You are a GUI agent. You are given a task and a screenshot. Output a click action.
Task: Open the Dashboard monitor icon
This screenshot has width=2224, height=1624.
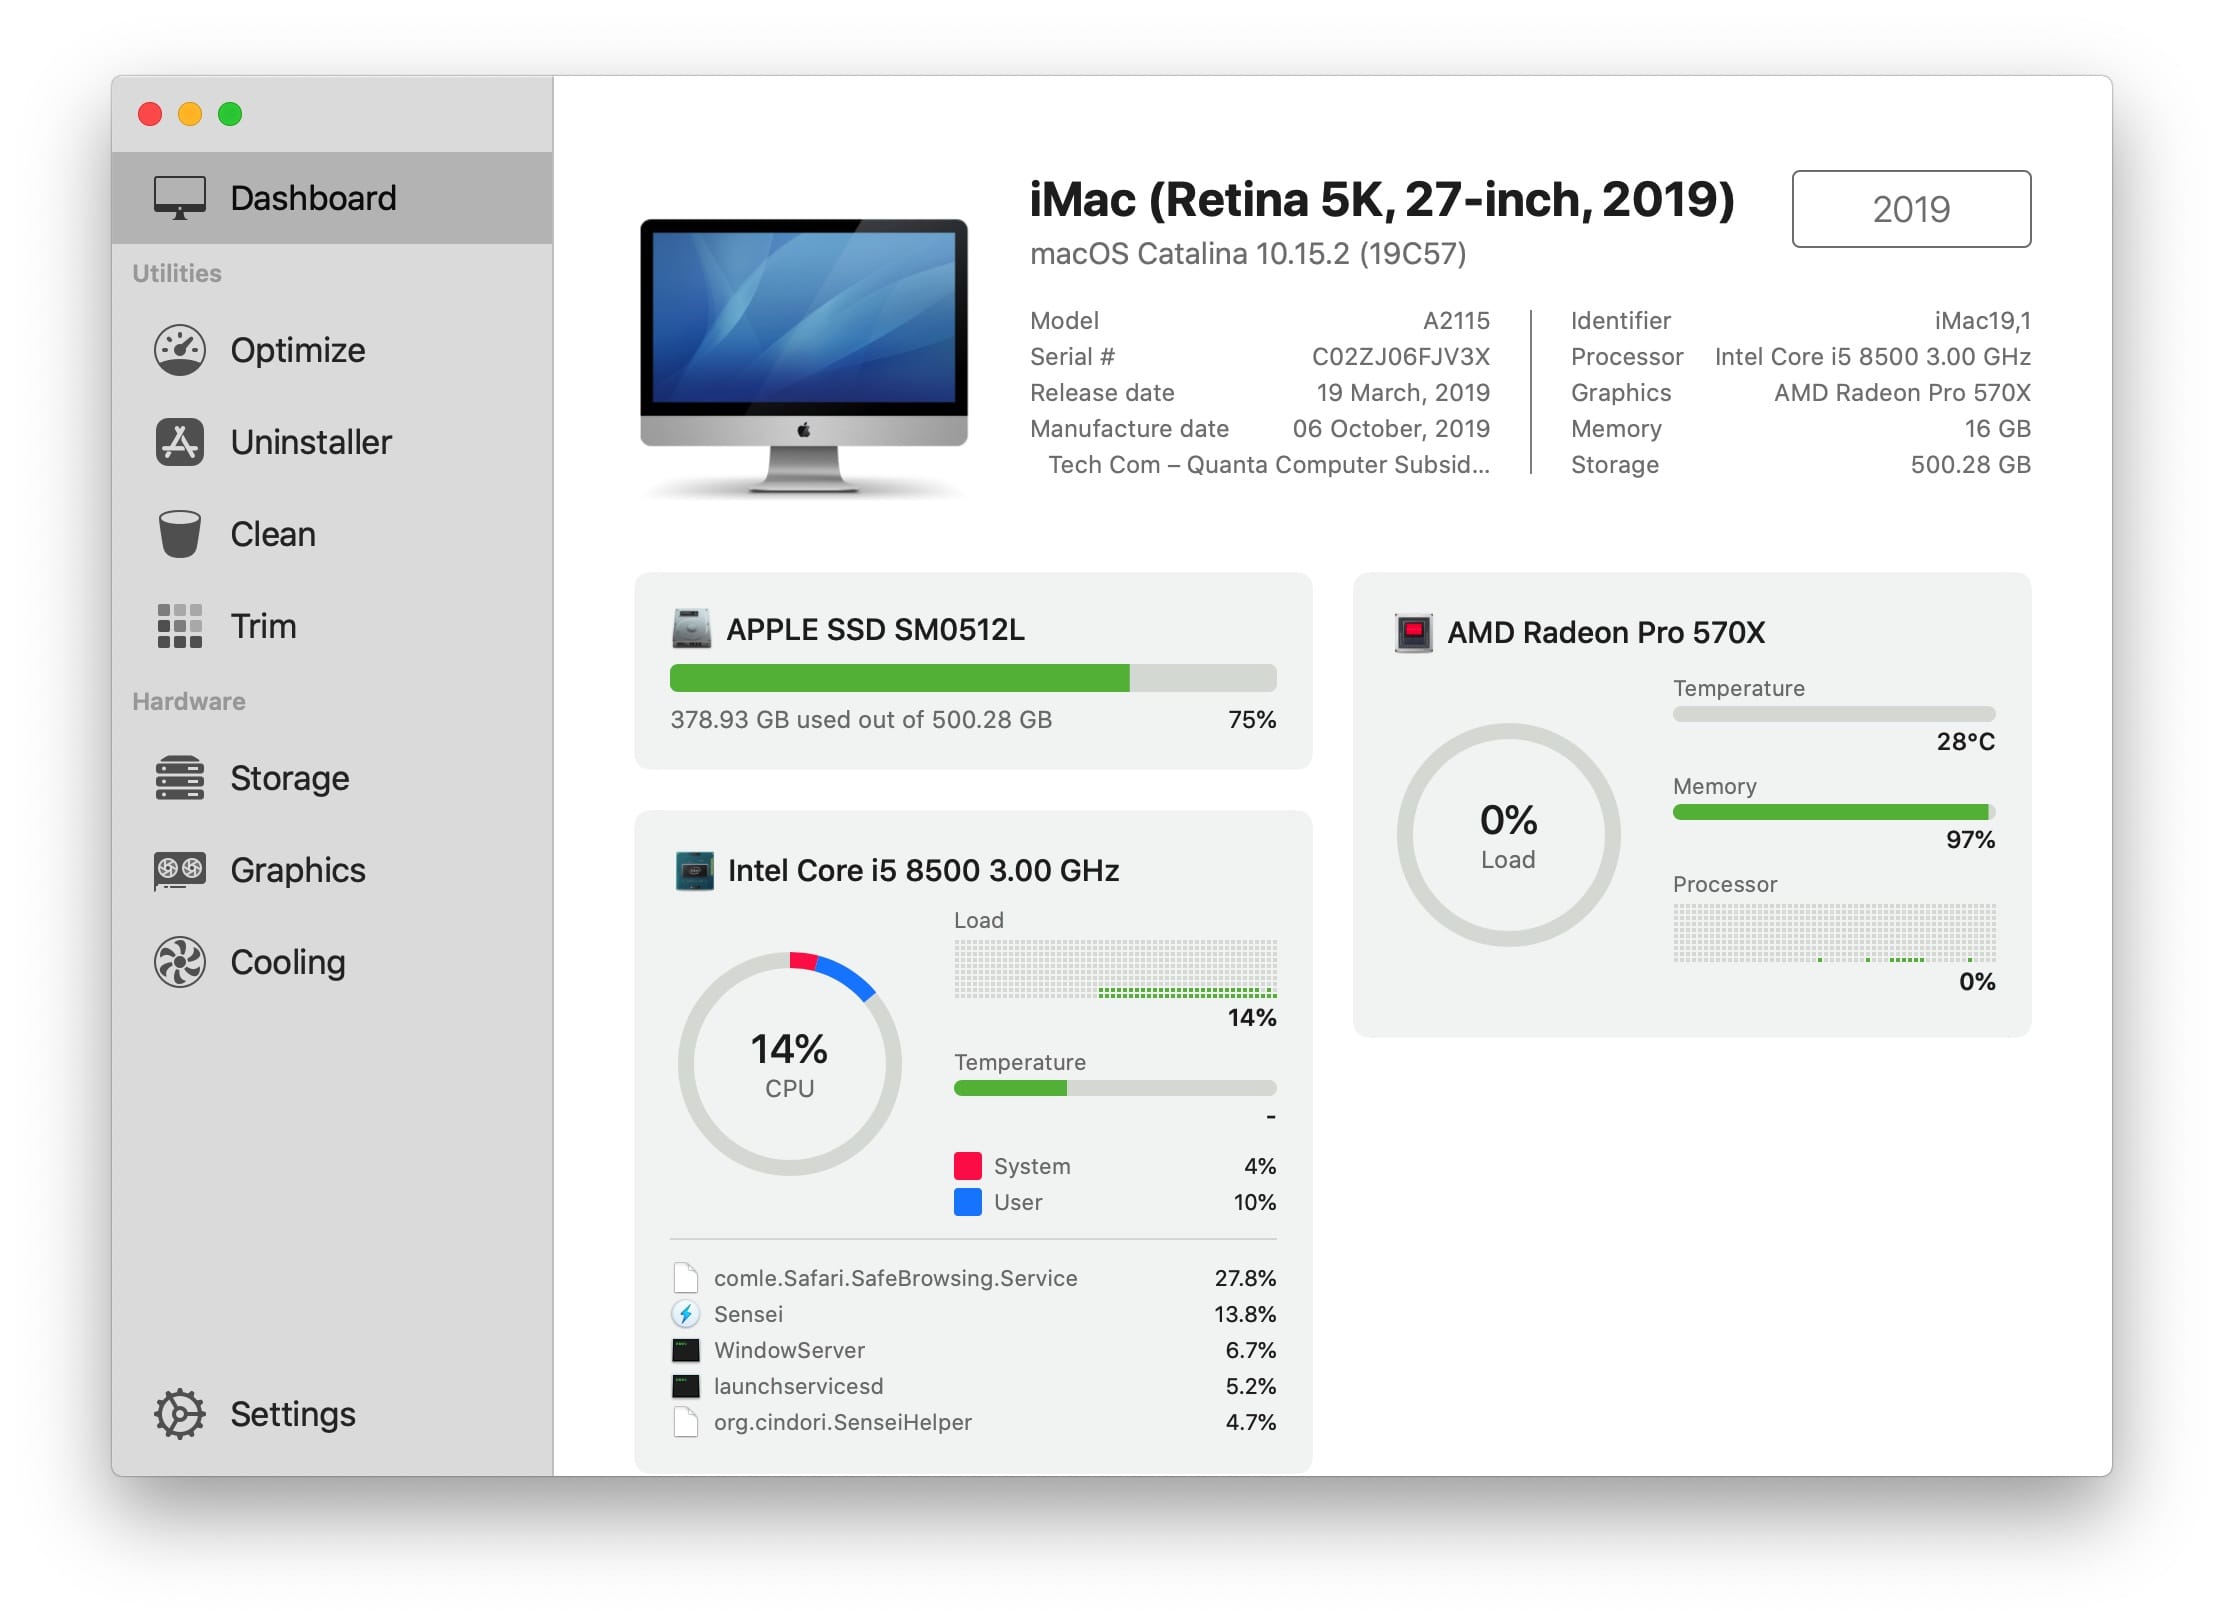coord(180,198)
